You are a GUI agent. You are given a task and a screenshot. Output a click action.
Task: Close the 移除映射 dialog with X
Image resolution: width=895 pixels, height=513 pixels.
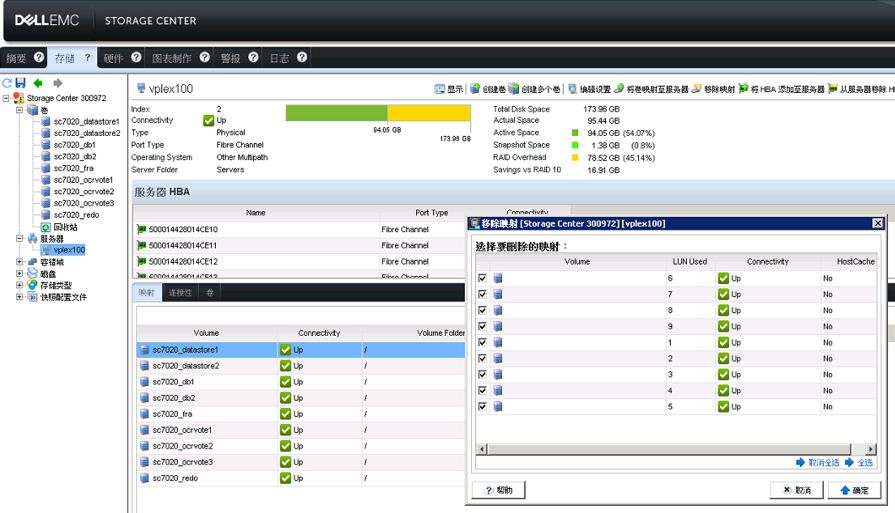tap(878, 223)
